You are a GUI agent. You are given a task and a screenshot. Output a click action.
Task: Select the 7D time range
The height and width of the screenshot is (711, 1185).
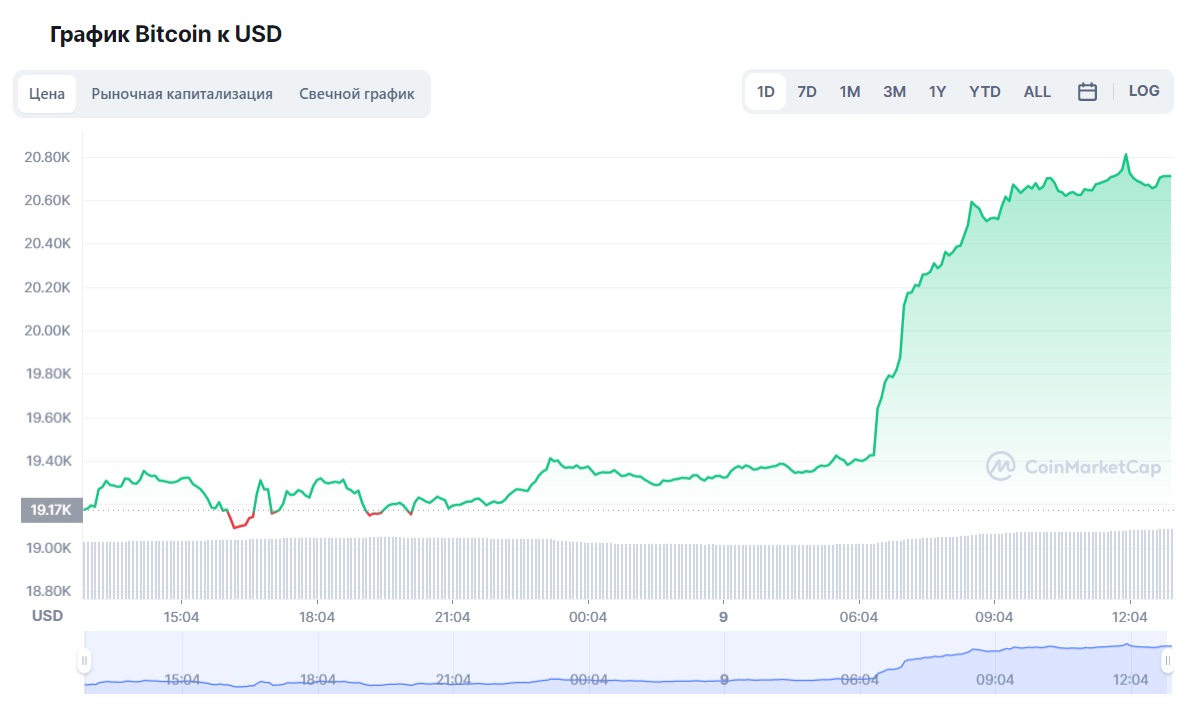pos(806,90)
